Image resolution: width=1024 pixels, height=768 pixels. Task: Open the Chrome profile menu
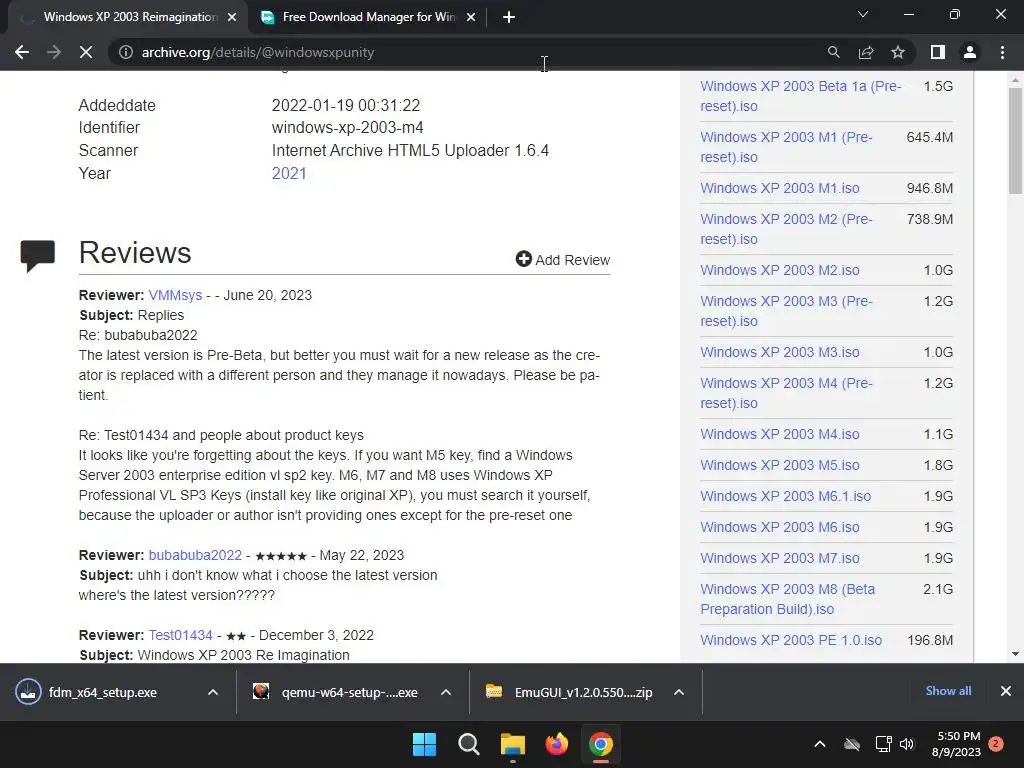coord(970,52)
